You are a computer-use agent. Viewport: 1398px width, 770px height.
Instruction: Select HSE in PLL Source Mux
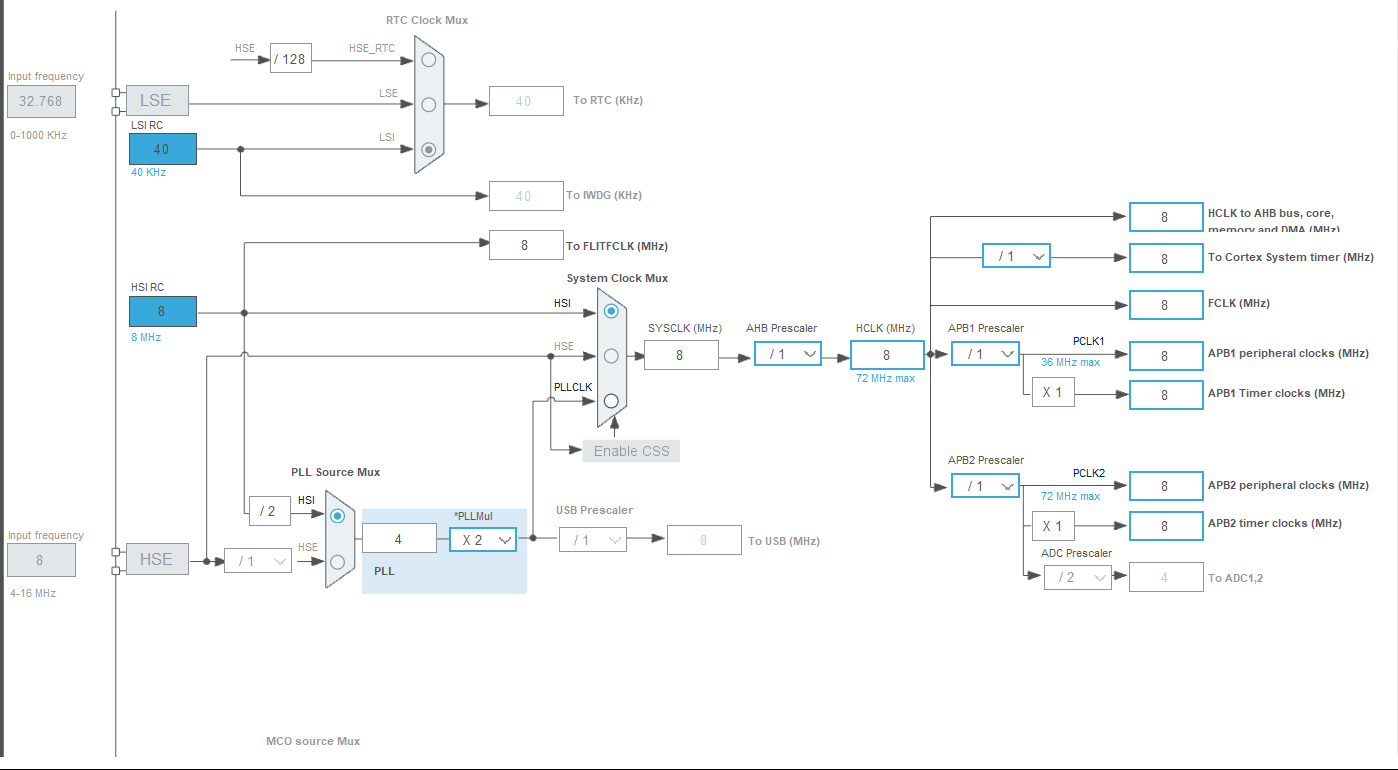point(338,561)
